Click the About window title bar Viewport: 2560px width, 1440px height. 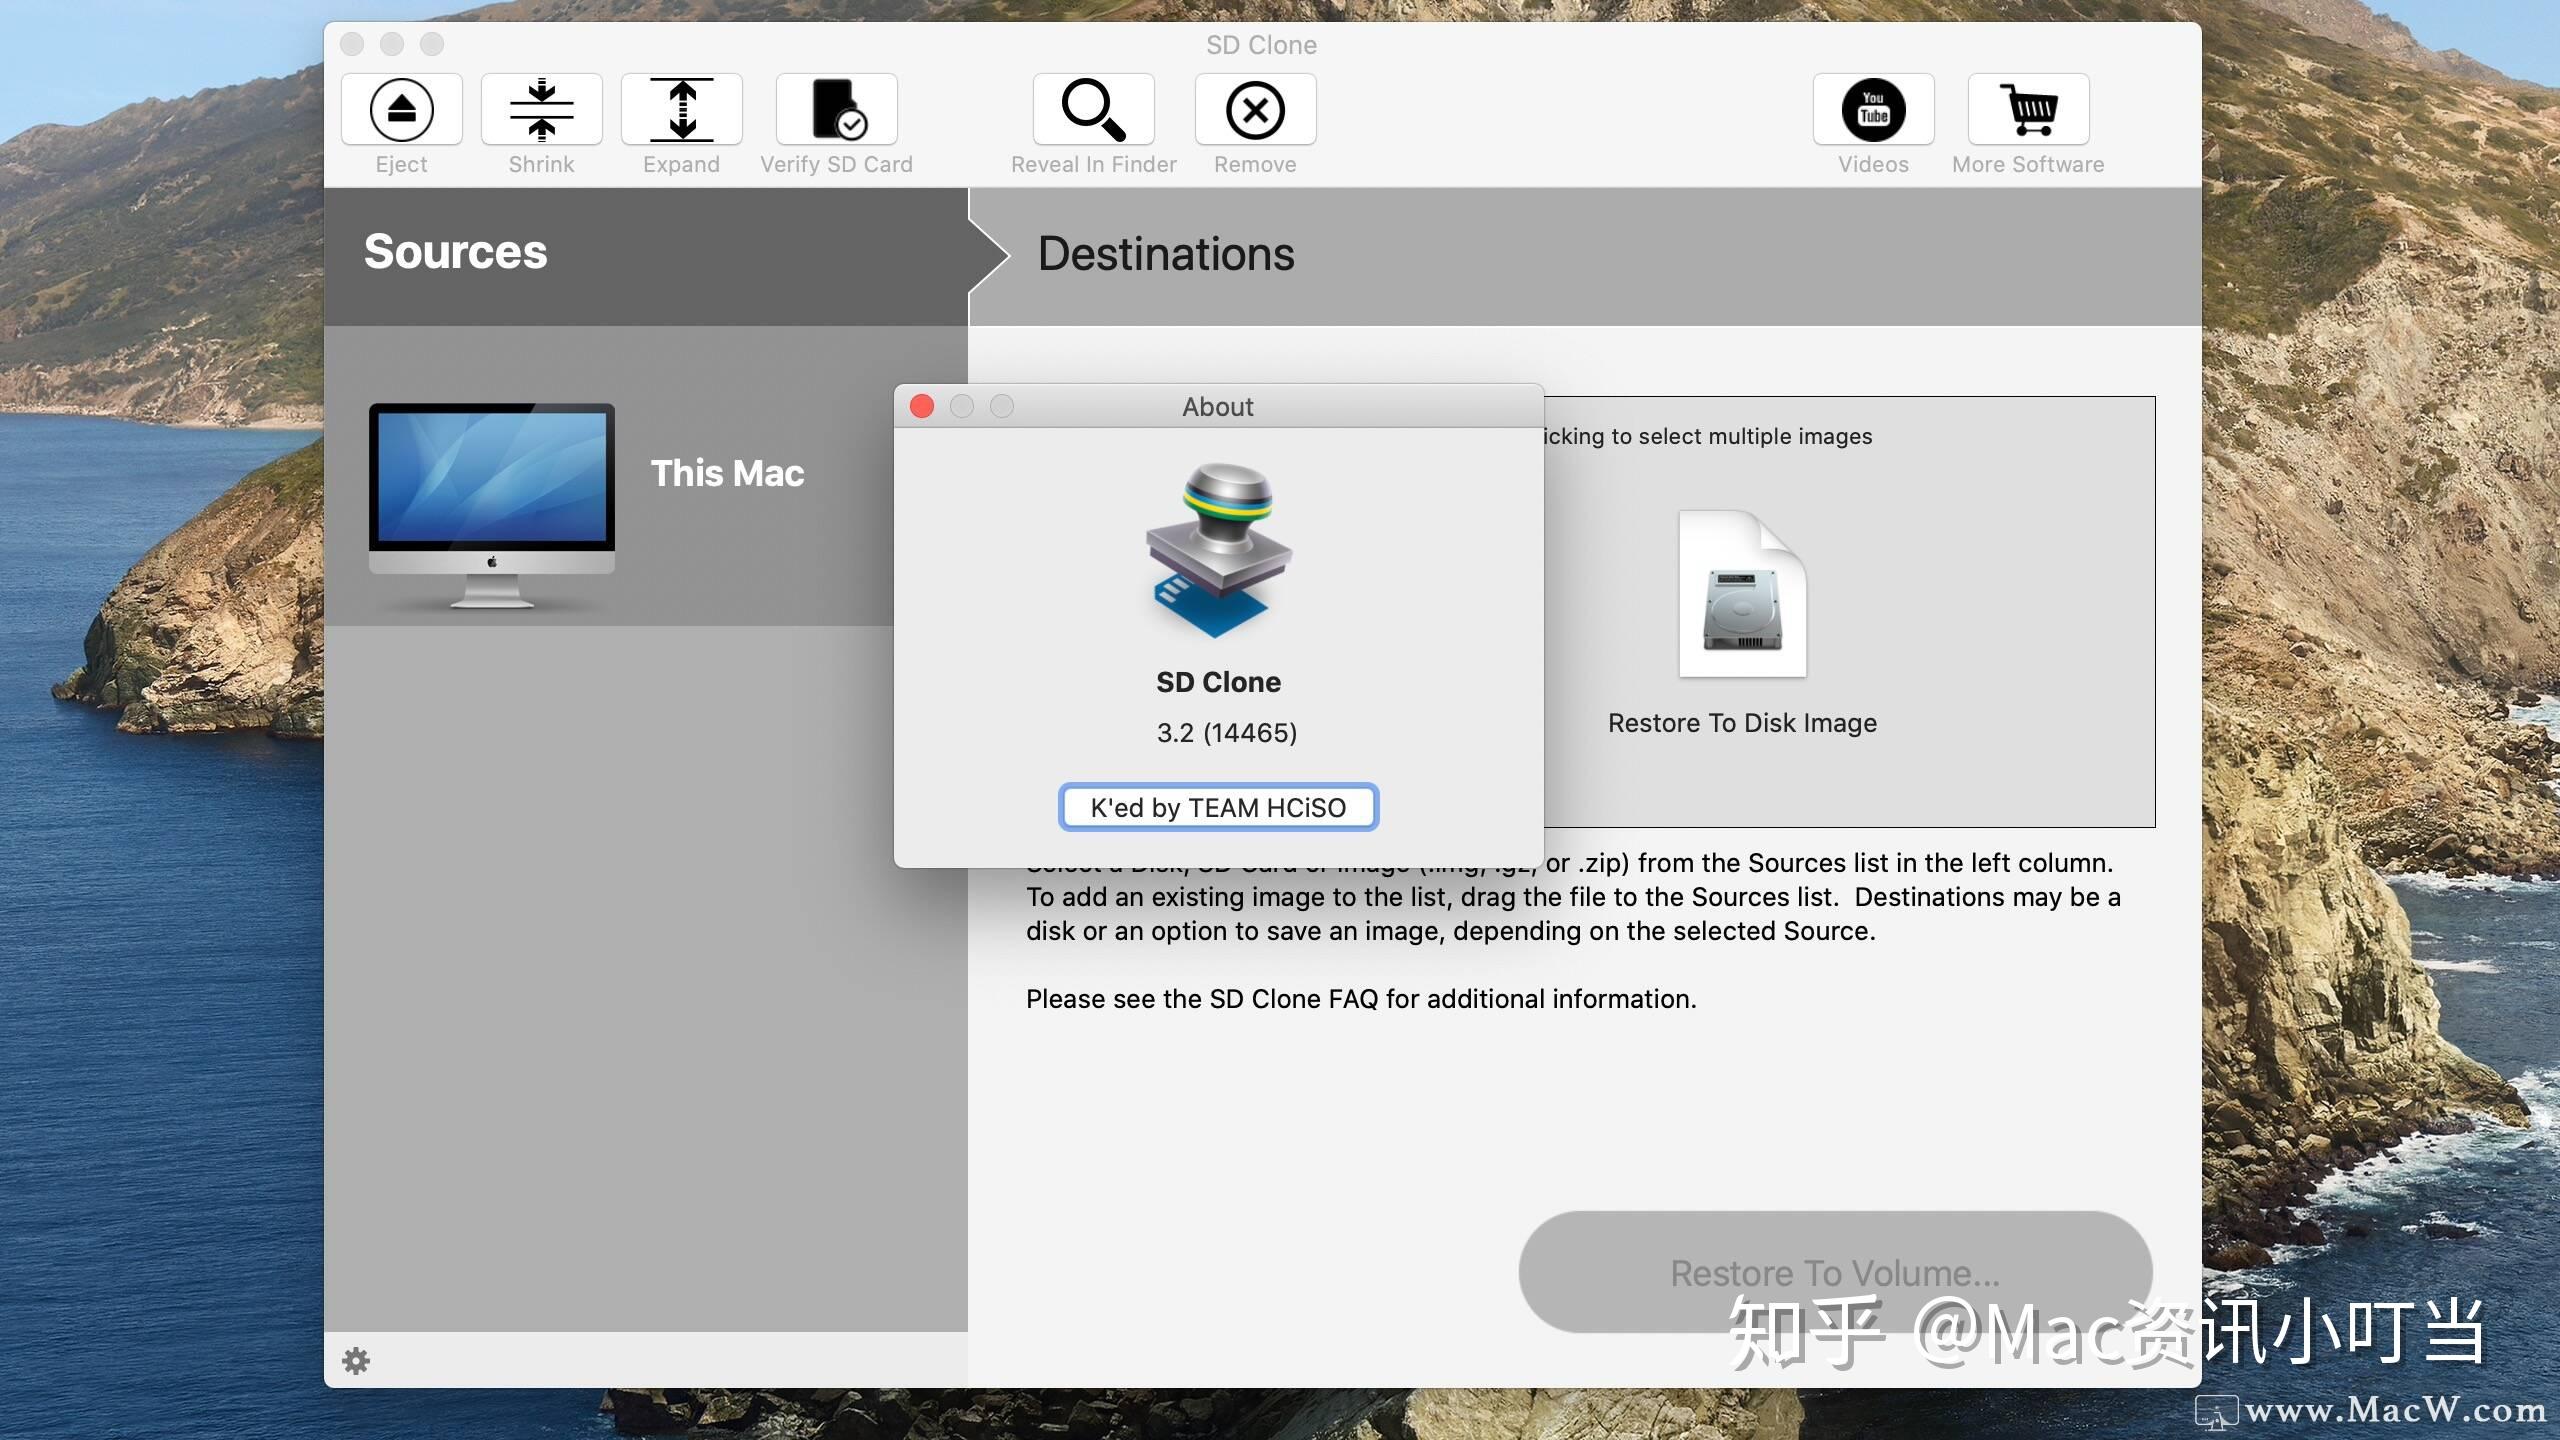pyautogui.click(x=1217, y=406)
